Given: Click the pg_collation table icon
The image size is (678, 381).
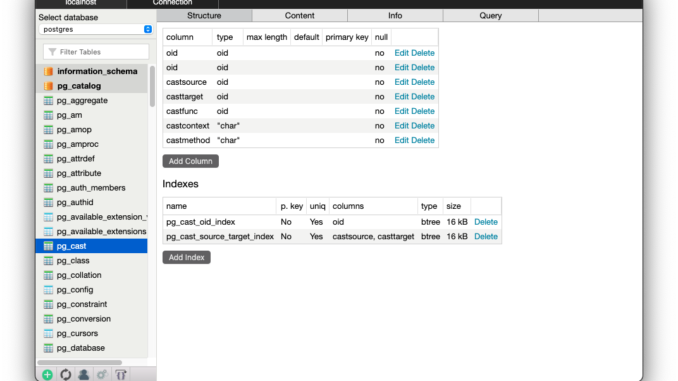Looking at the screenshot, I should 48,275.
